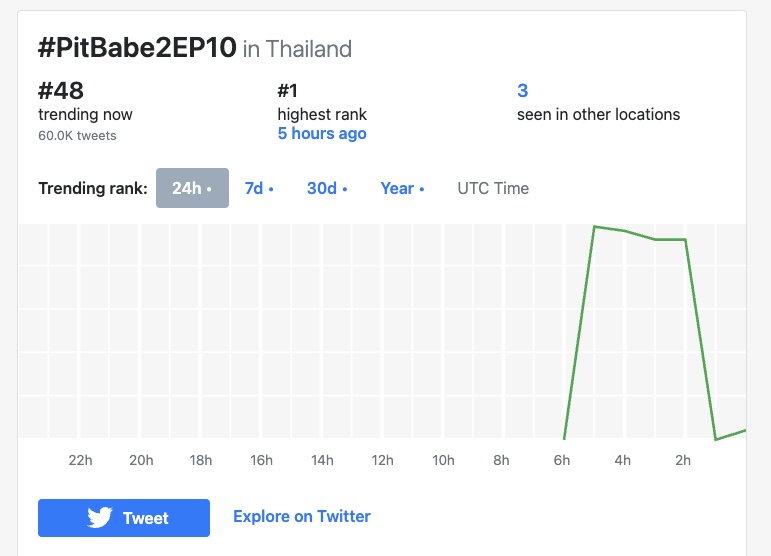Click the #PitBabe2EP10 hashtag title

tap(137, 48)
